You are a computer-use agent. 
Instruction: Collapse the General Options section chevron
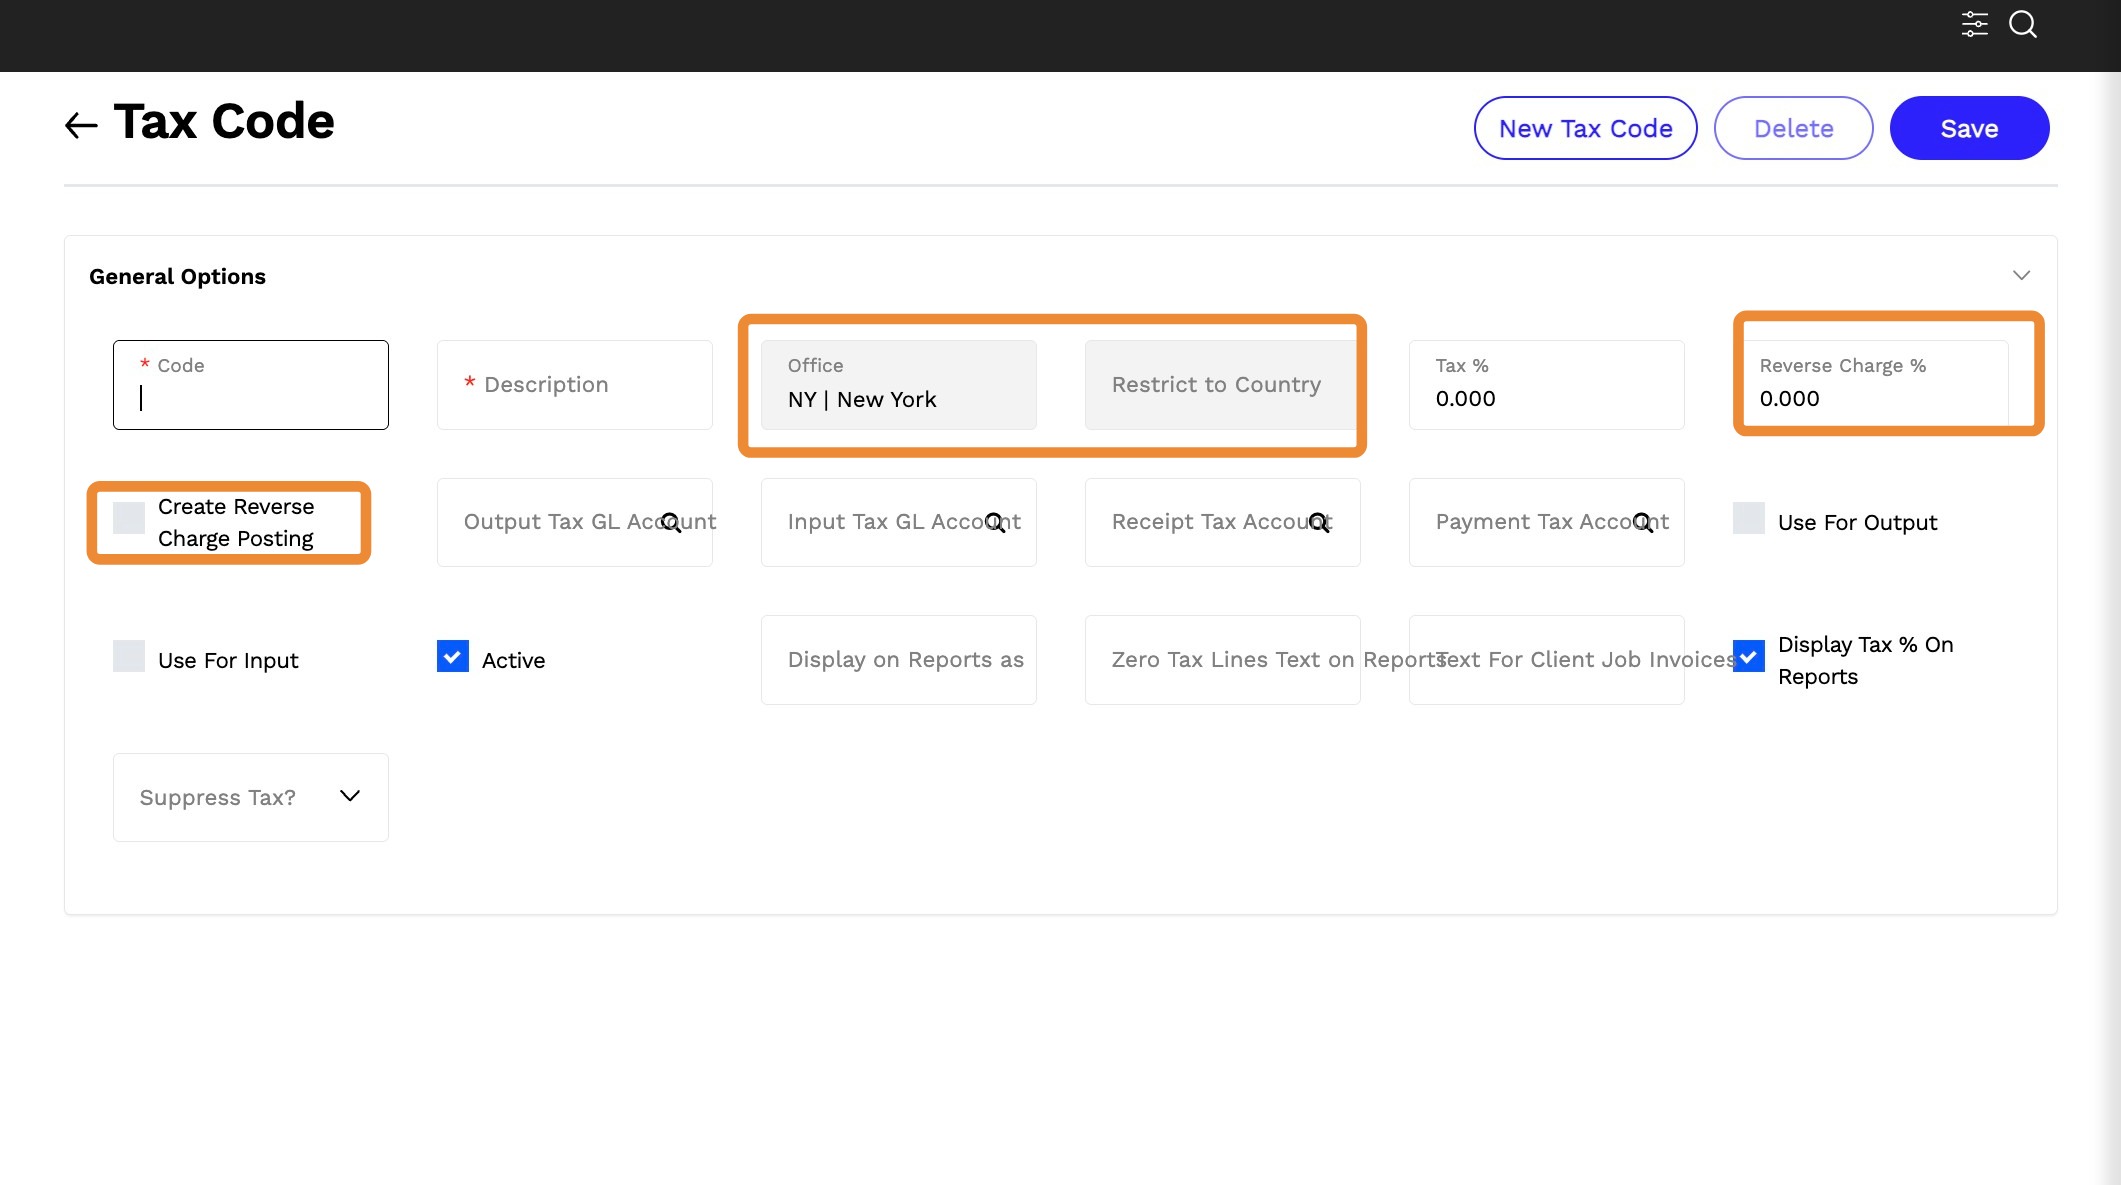click(x=2021, y=275)
